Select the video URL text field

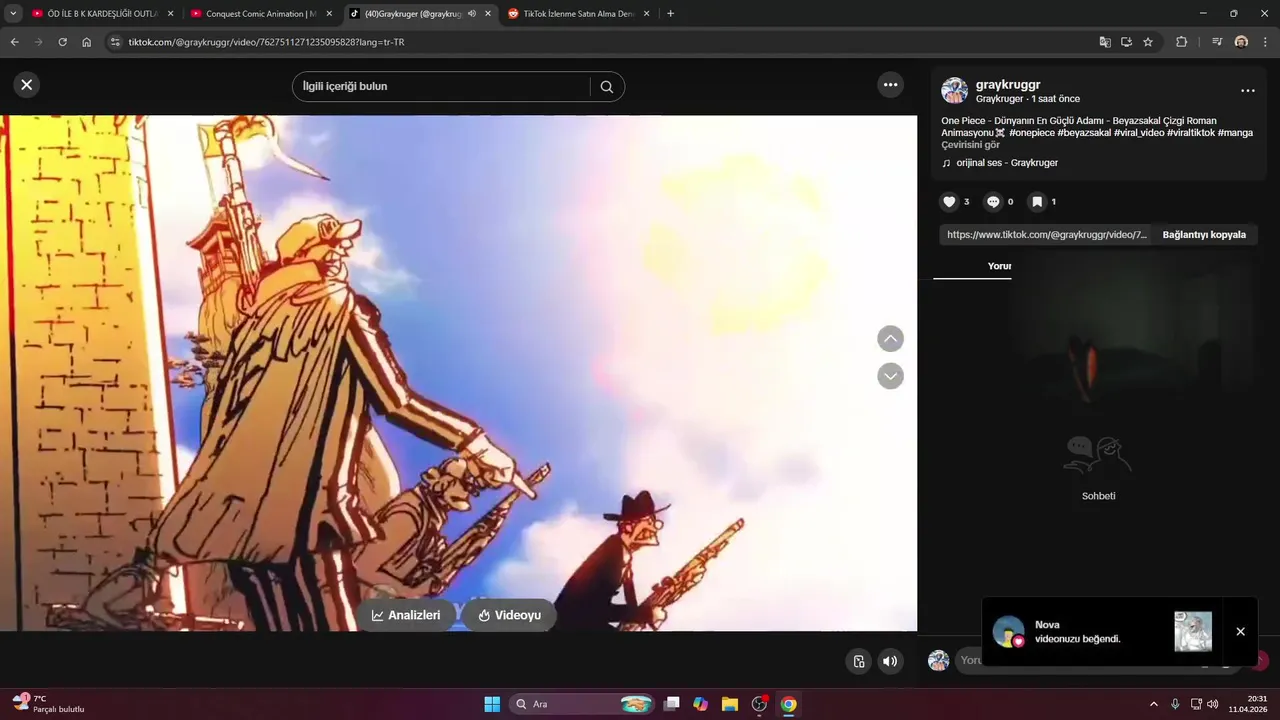point(1046,235)
